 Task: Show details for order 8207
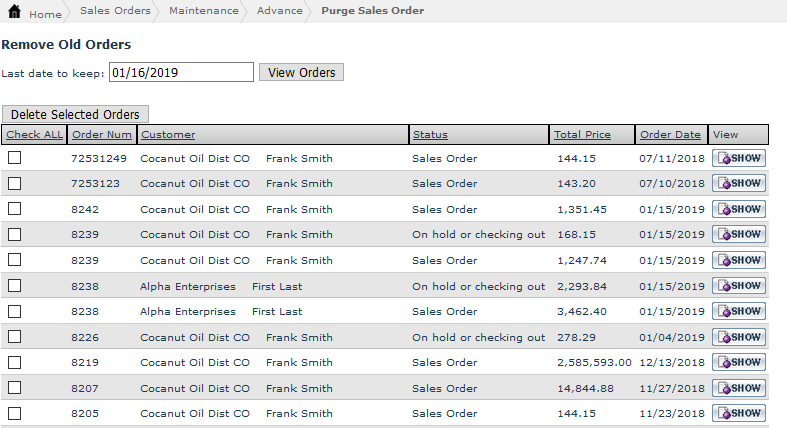[738, 388]
